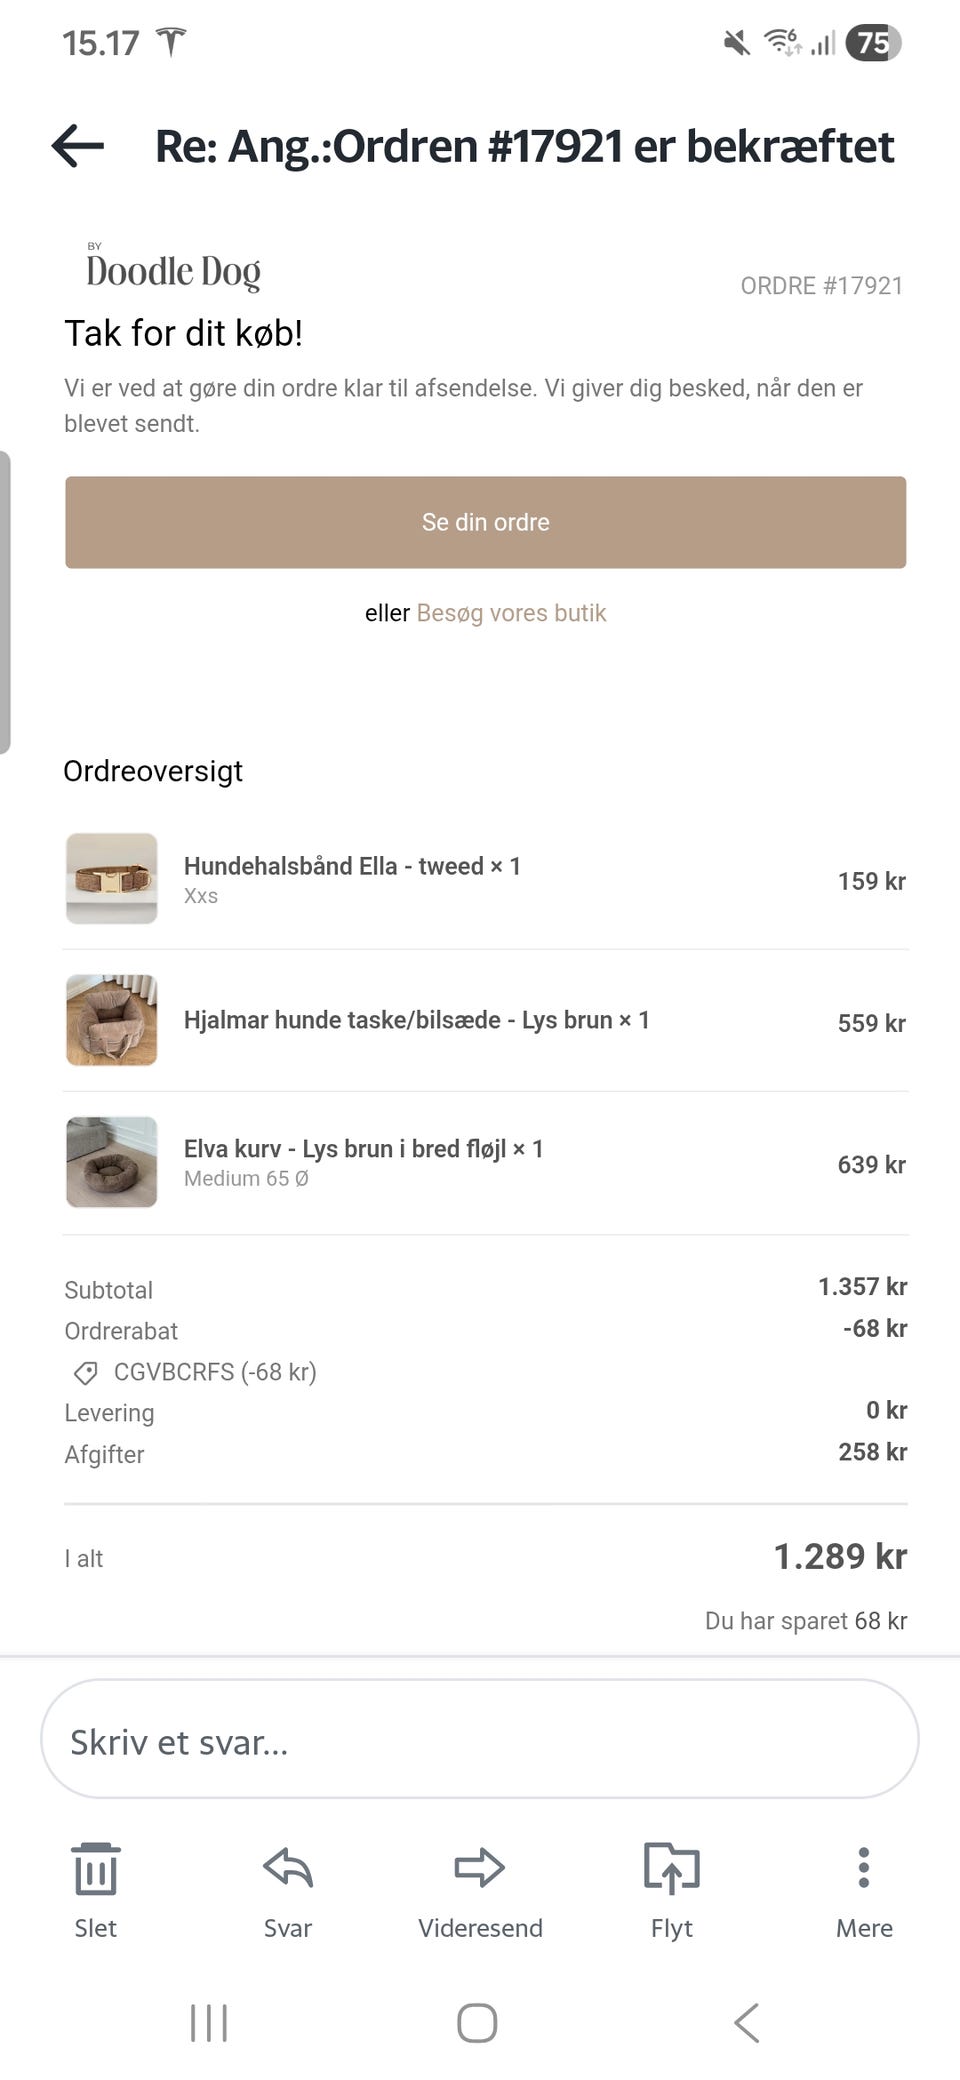Tap the battery indicator in status bar
The height and width of the screenshot is (2080, 960).
[x=873, y=43]
